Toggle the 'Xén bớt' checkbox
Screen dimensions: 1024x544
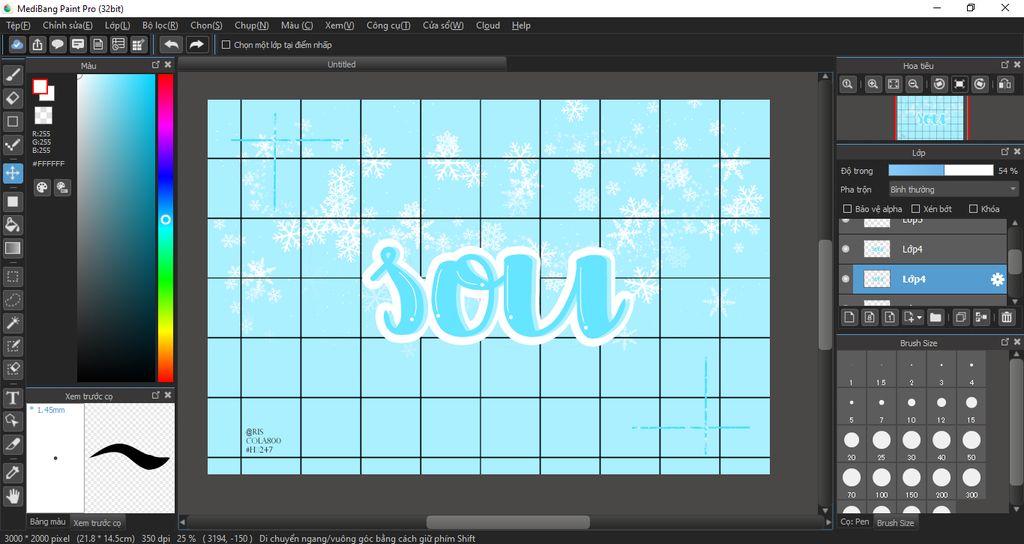tap(916, 209)
